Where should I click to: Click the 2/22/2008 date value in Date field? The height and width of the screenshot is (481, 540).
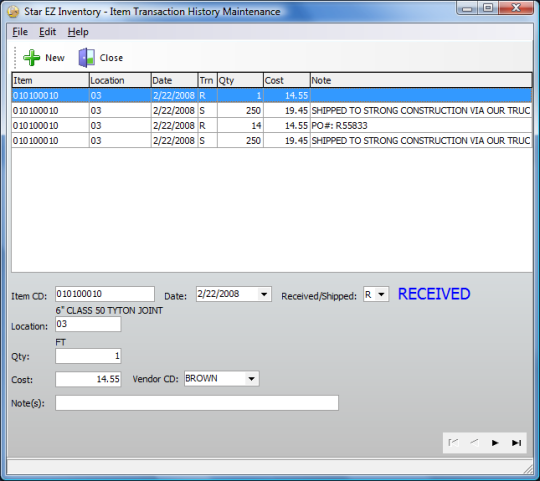[218, 294]
